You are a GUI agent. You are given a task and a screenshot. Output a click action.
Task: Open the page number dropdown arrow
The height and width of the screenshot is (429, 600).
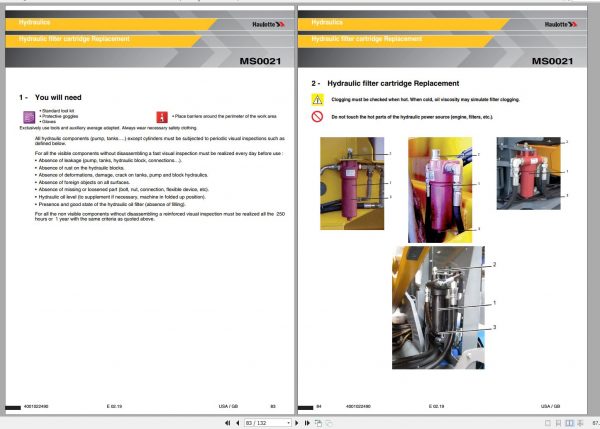(x=289, y=423)
